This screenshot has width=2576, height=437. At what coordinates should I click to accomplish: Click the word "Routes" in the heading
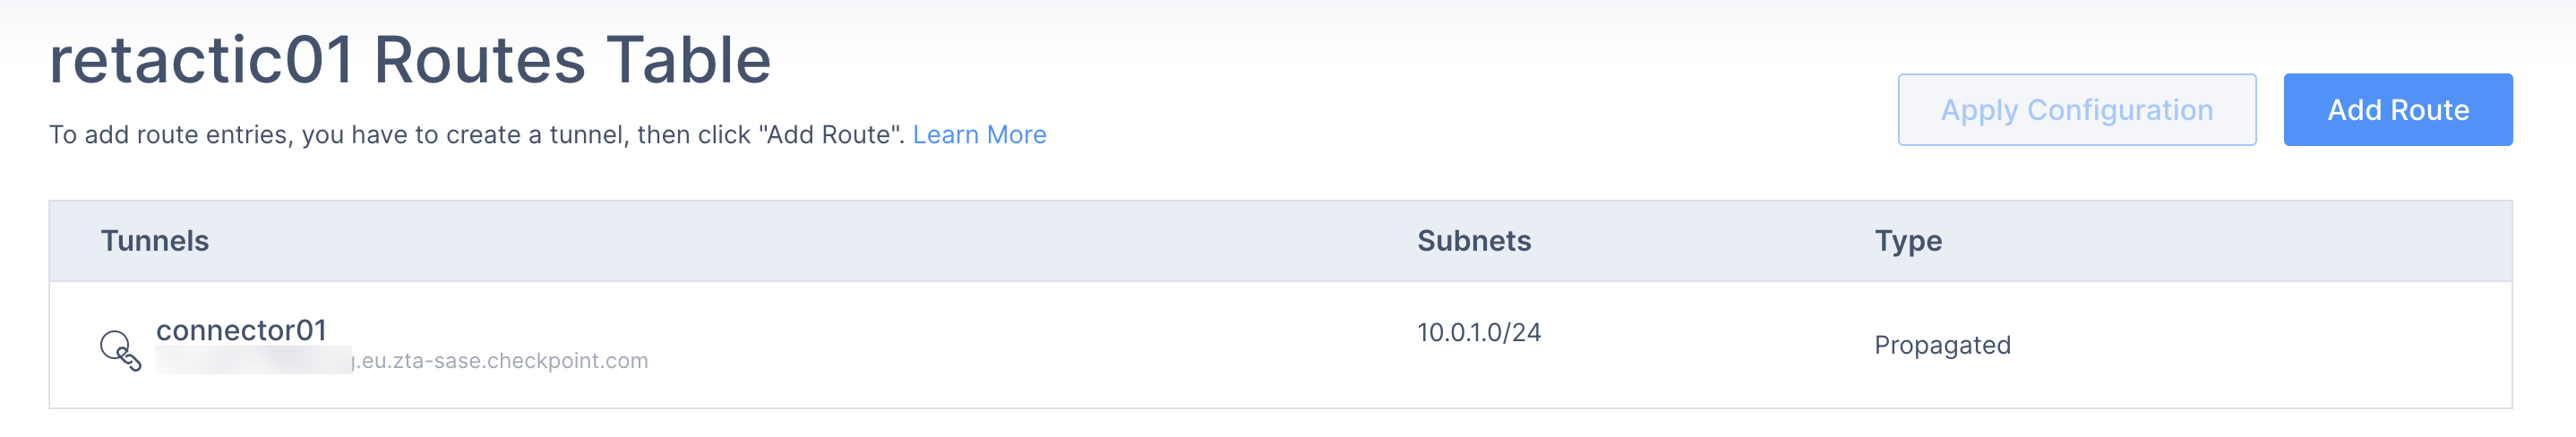pyautogui.click(x=479, y=60)
